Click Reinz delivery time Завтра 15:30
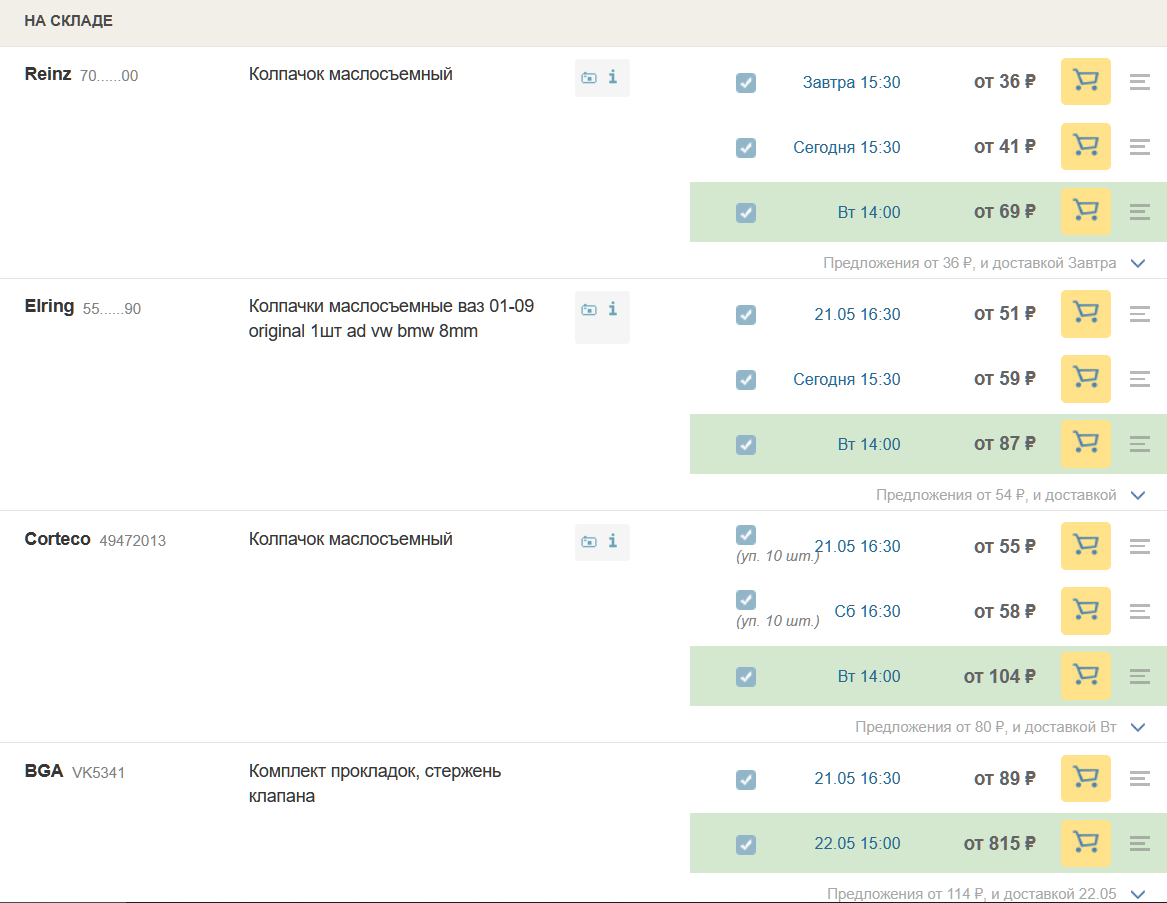This screenshot has height=903, width=1167. pyautogui.click(x=851, y=83)
